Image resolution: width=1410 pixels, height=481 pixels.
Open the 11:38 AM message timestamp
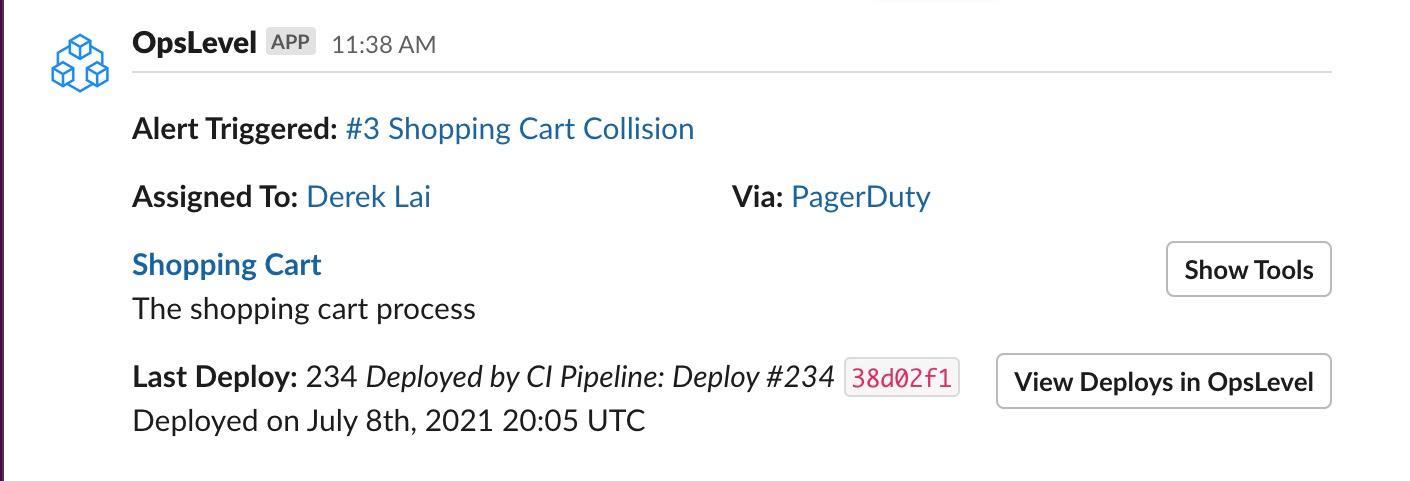(383, 45)
